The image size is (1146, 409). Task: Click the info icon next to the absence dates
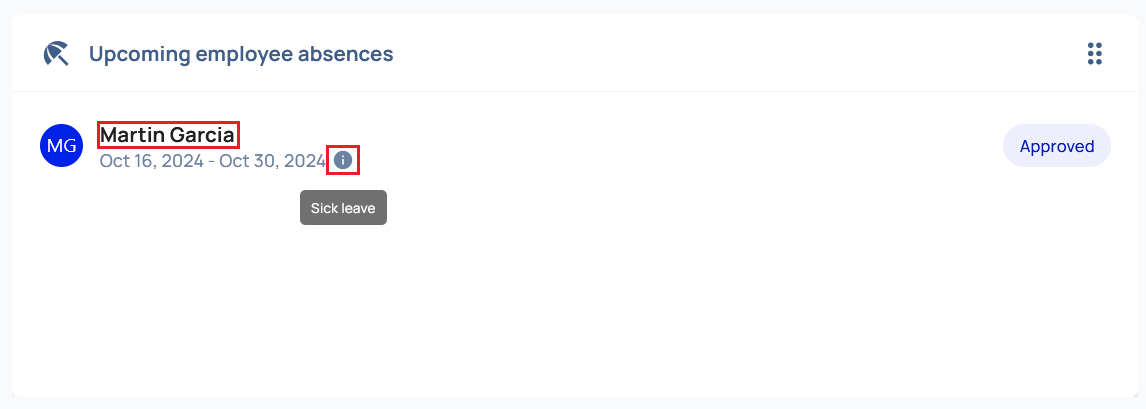click(343, 160)
